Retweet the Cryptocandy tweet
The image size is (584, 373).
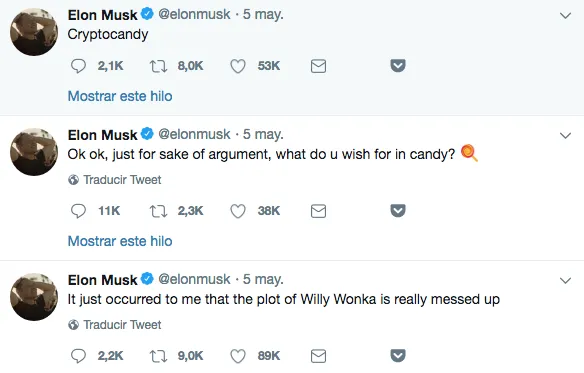click(158, 66)
